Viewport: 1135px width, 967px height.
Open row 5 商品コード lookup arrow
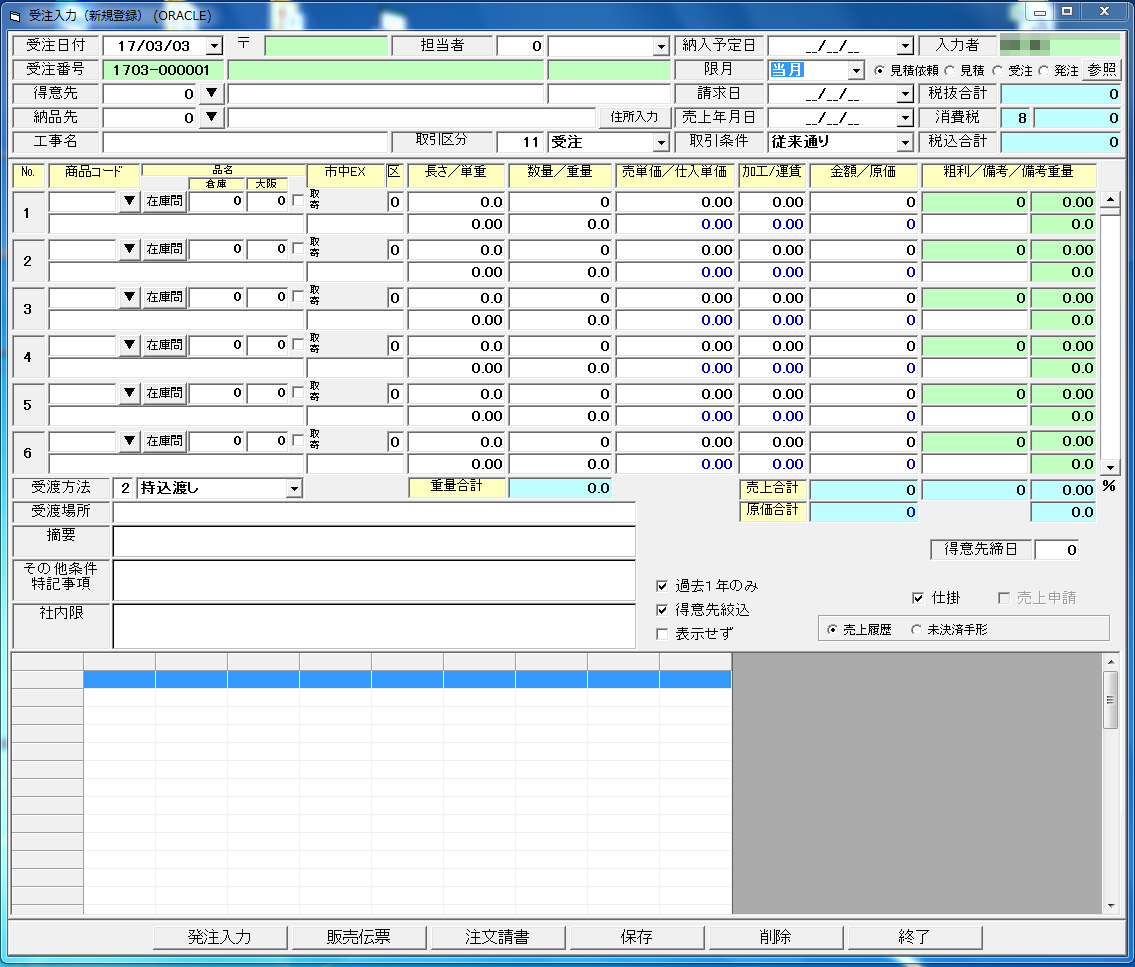click(x=129, y=392)
